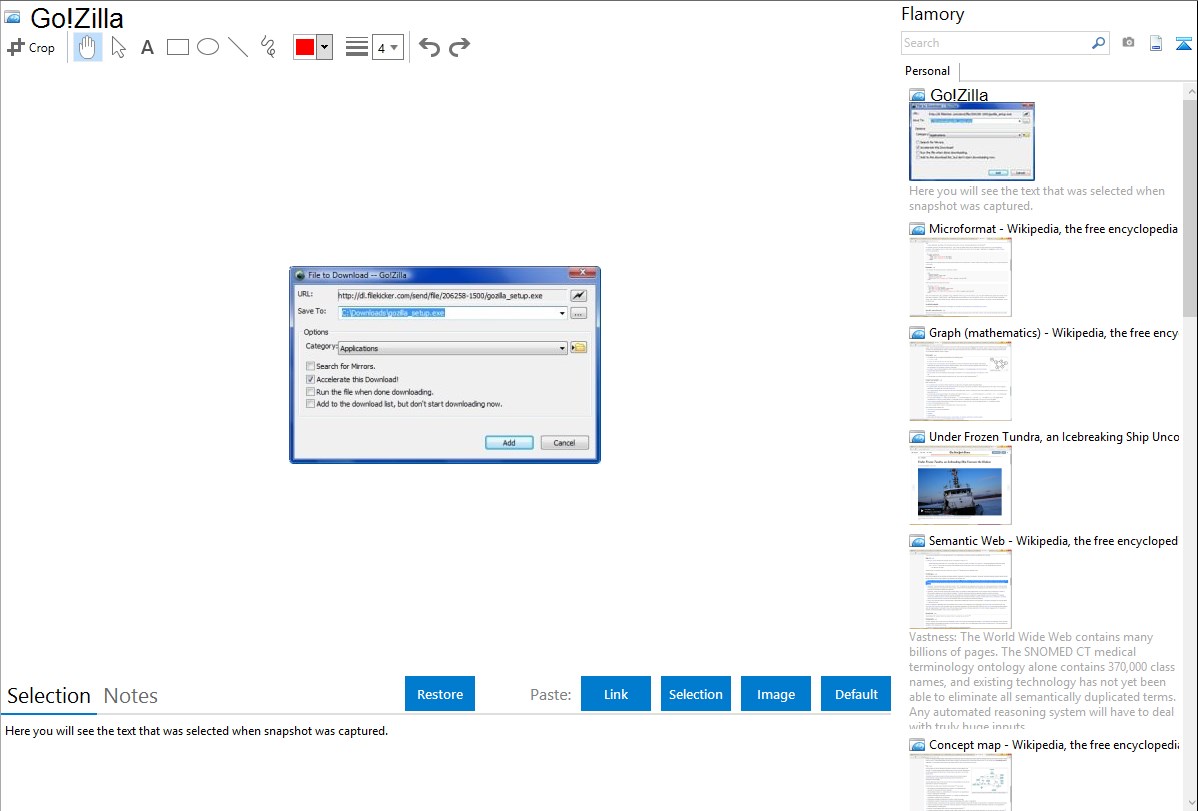This screenshot has height=811, width=1198.
Task: Open the Microformat Wikipedia snapshot
Action: pos(1053,229)
